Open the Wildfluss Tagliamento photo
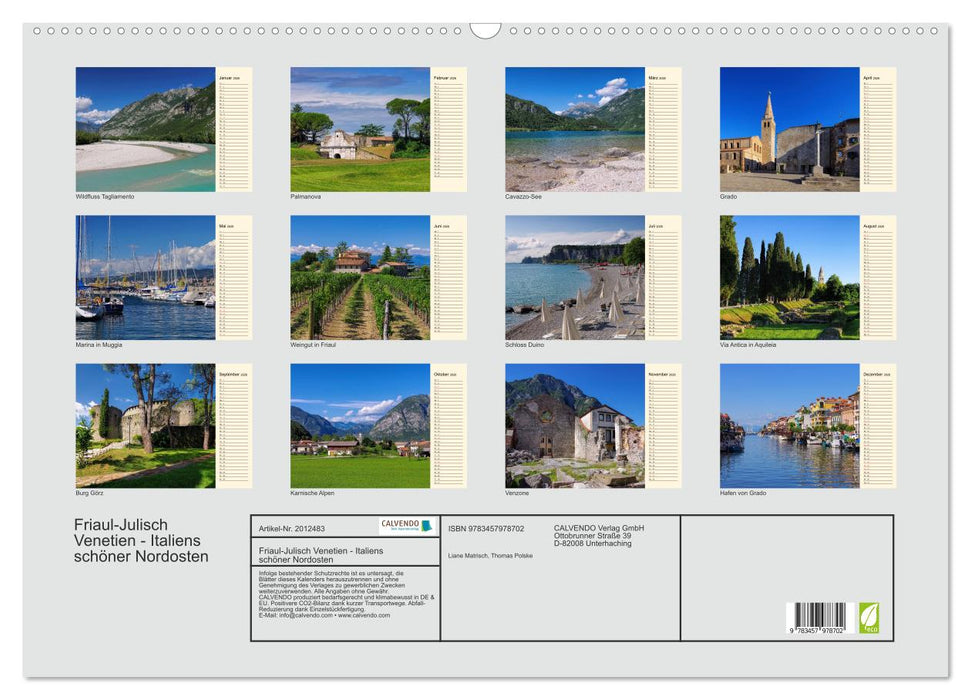Viewport: 971px width, 700px height. pos(145,129)
